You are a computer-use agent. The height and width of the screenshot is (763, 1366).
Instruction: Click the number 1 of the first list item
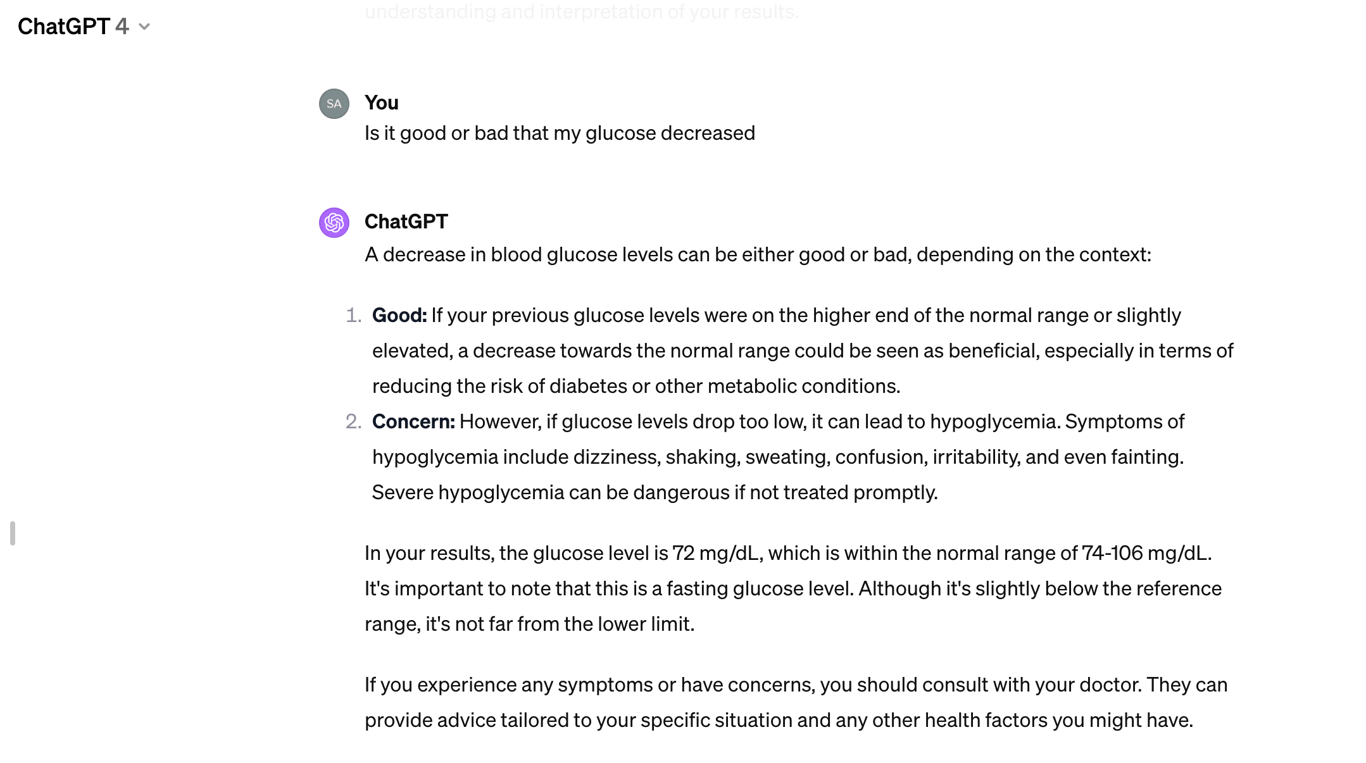pos(352,315)
